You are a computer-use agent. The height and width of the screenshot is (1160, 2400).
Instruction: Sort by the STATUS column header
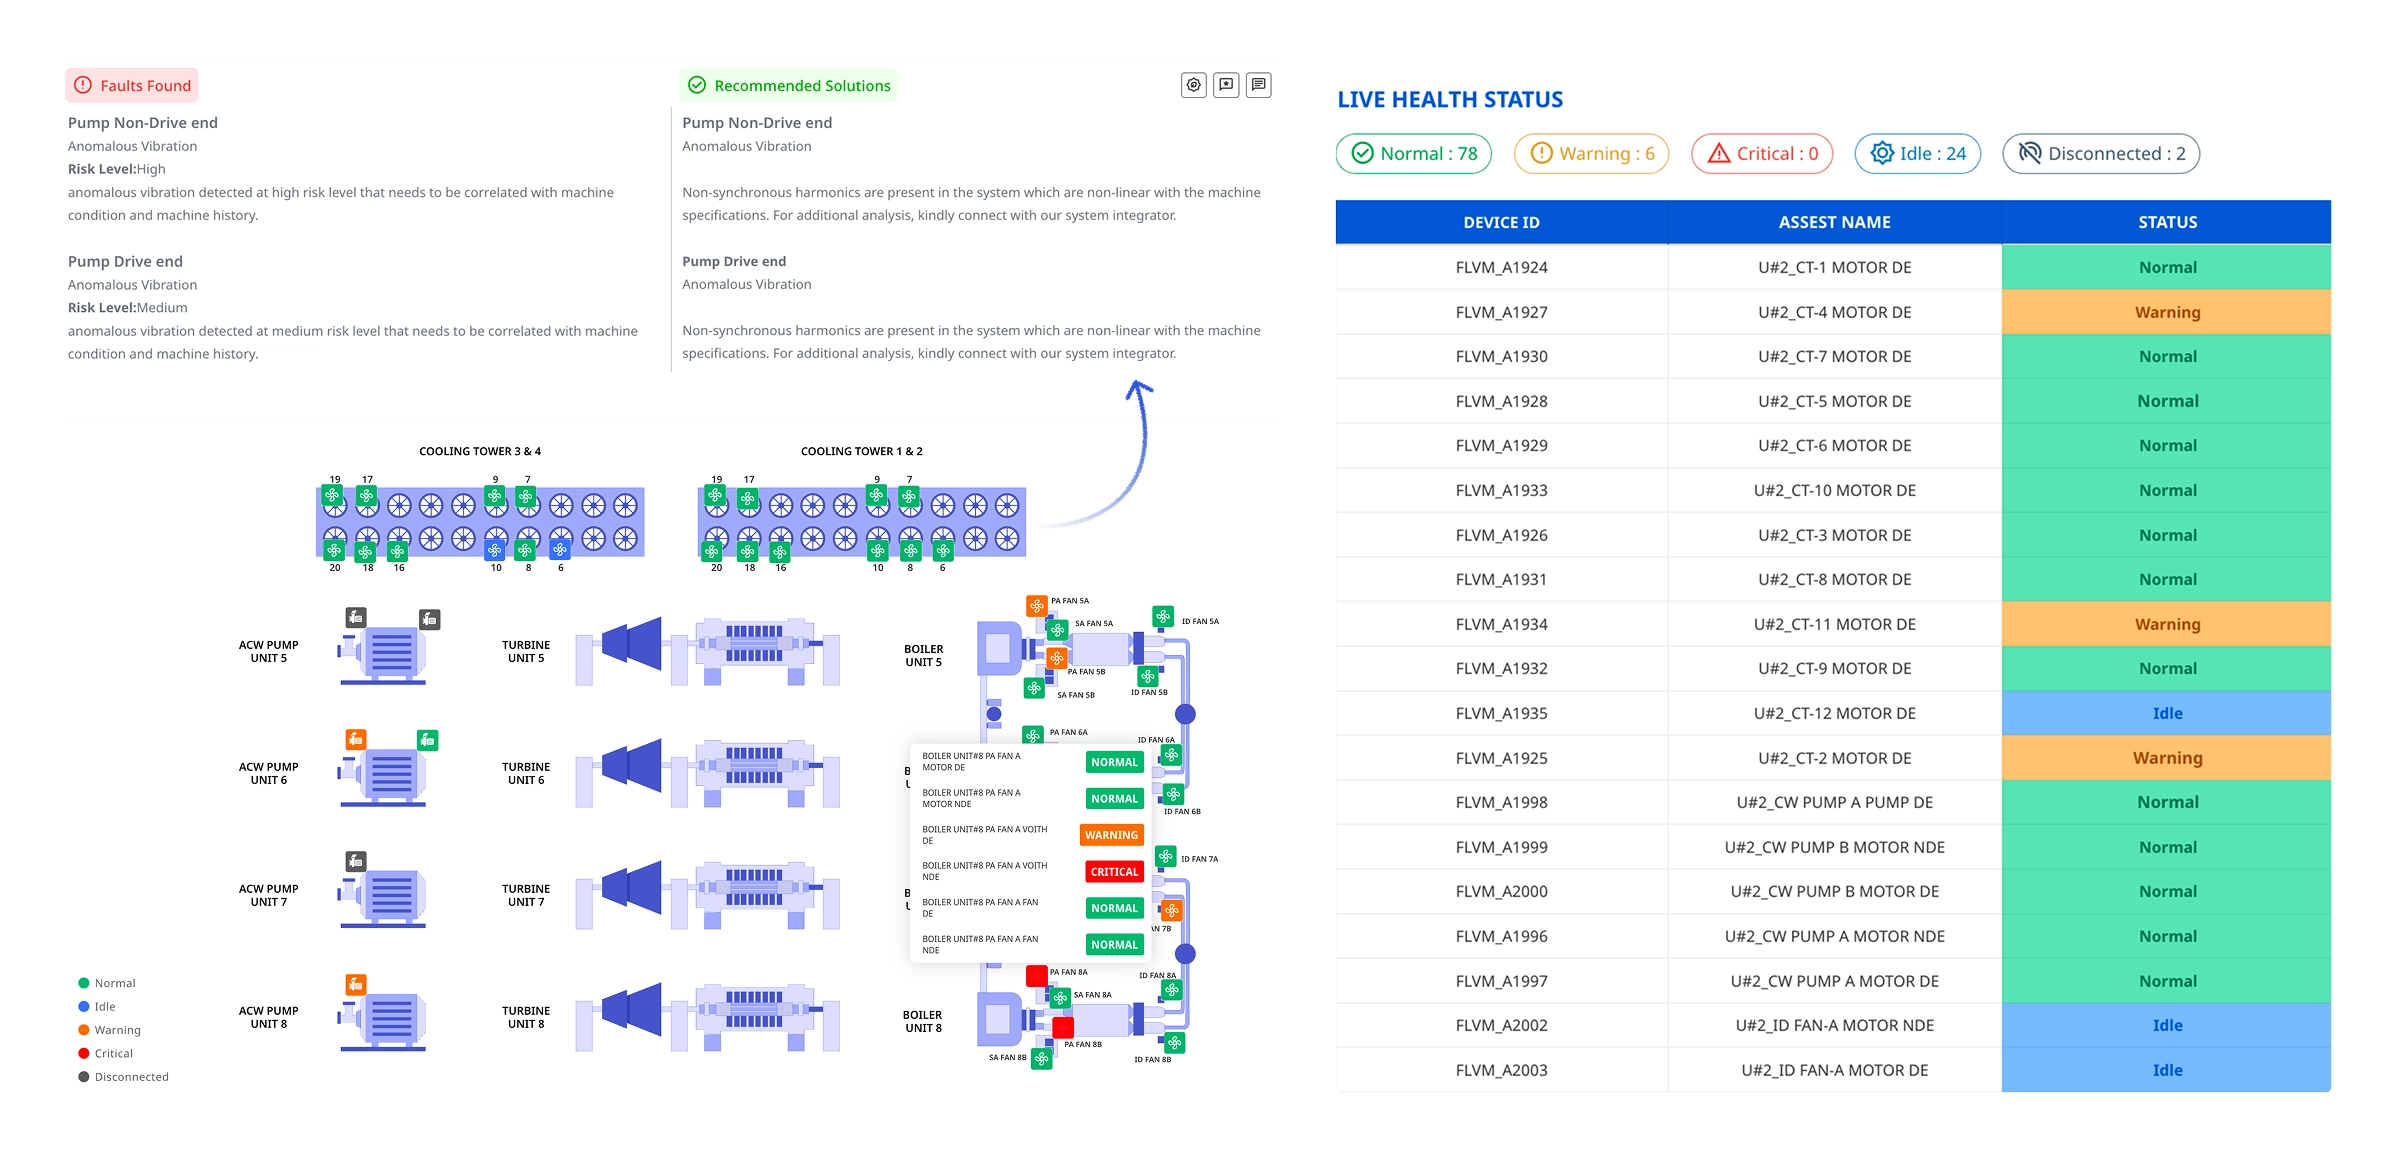click(2166, 222)
